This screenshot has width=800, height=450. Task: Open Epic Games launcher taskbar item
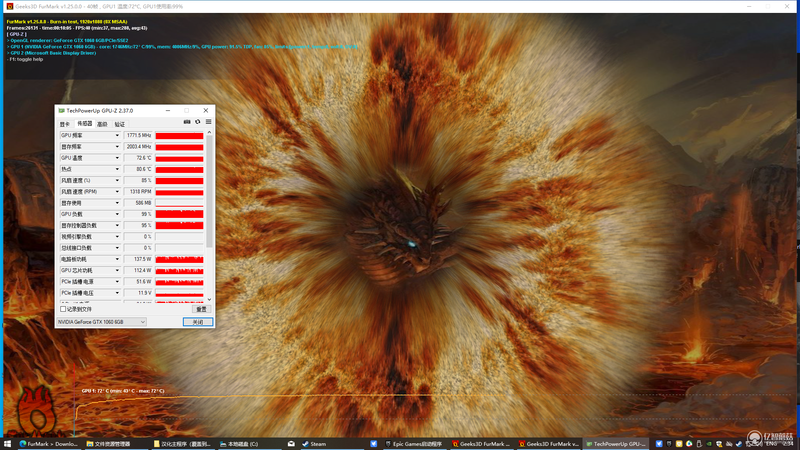[x=414, y=444]
